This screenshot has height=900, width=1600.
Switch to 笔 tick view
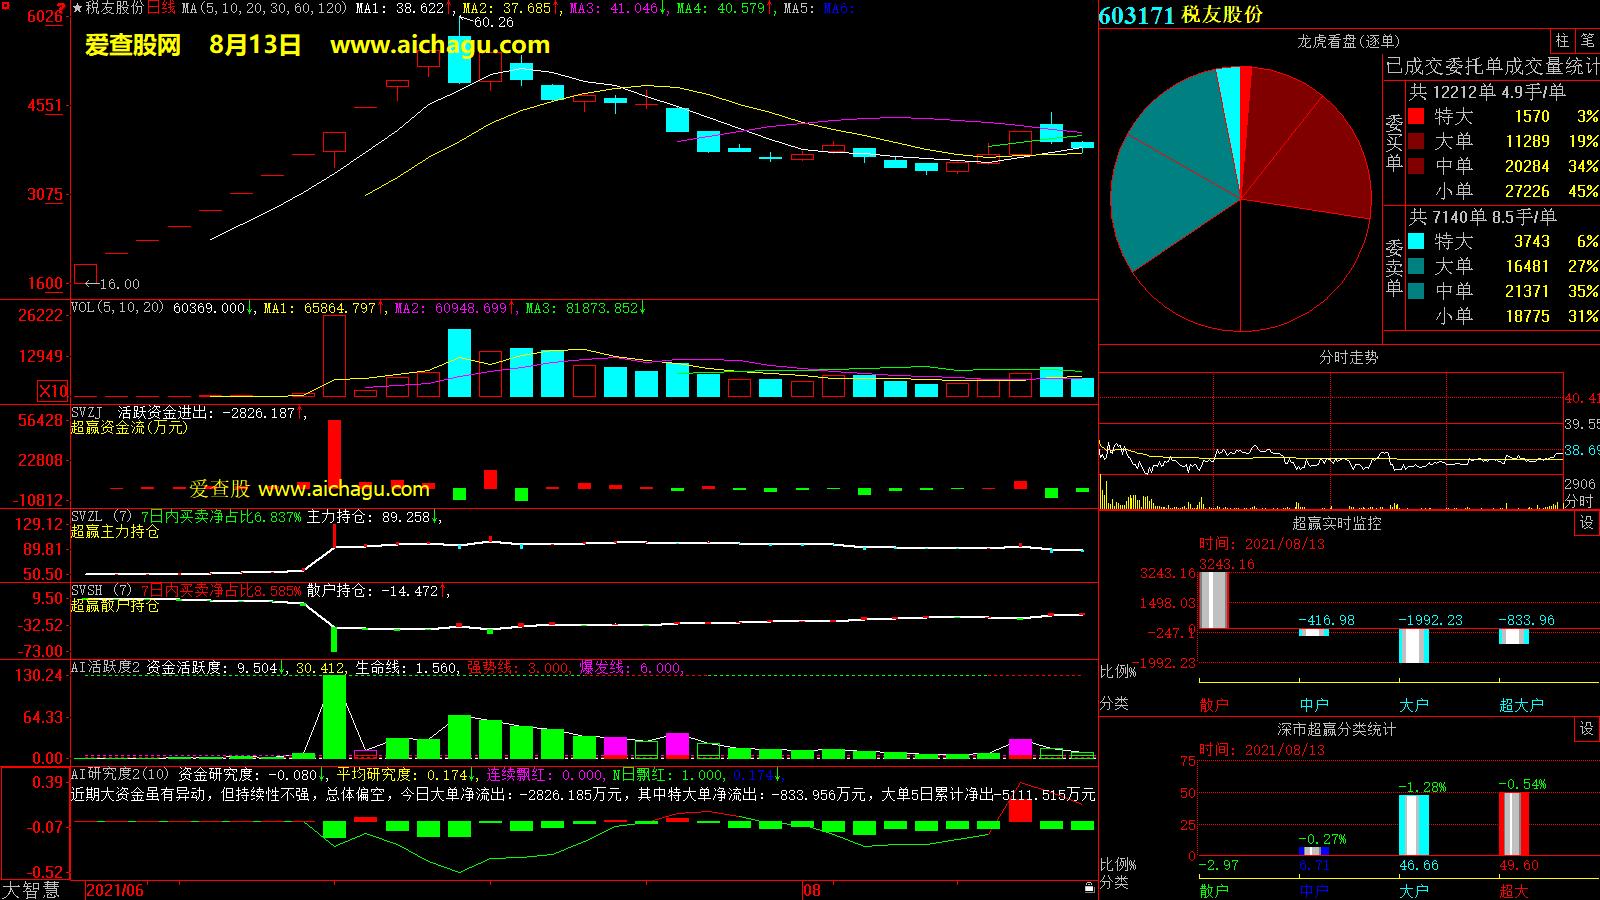[x=1587, y=41]
